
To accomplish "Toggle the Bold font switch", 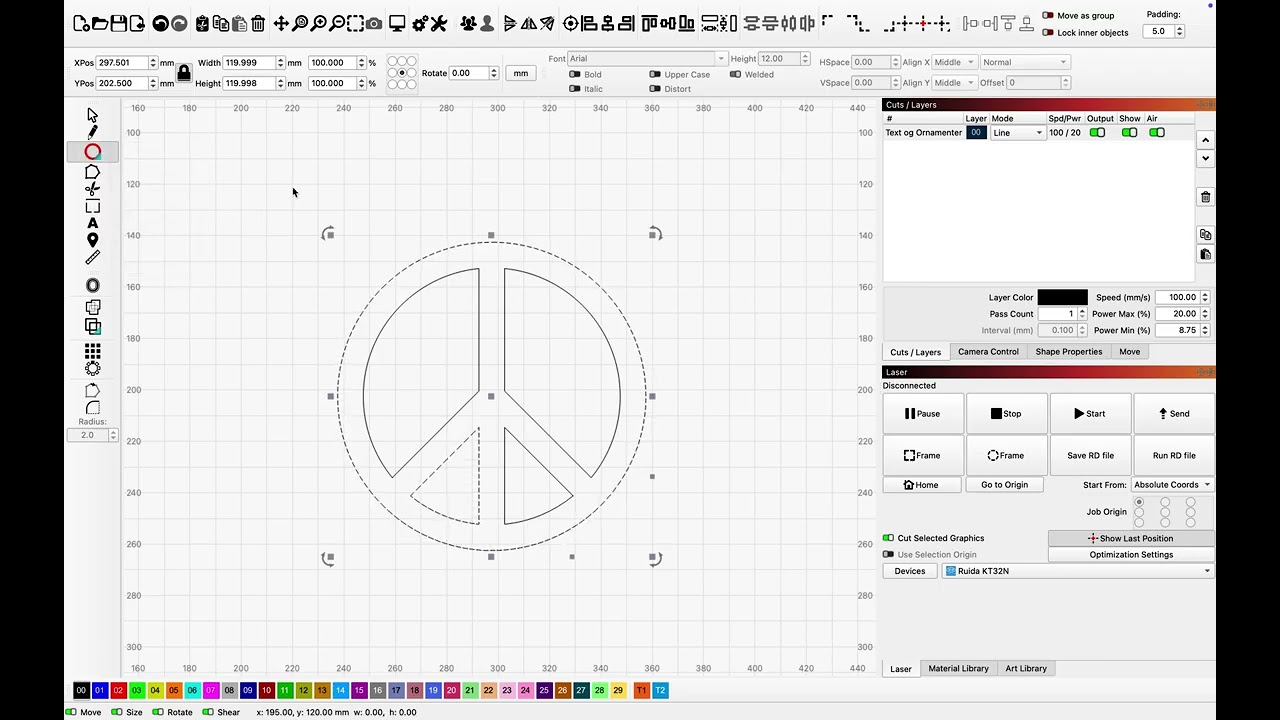I will pyautogui.click(x=575, y=75).
